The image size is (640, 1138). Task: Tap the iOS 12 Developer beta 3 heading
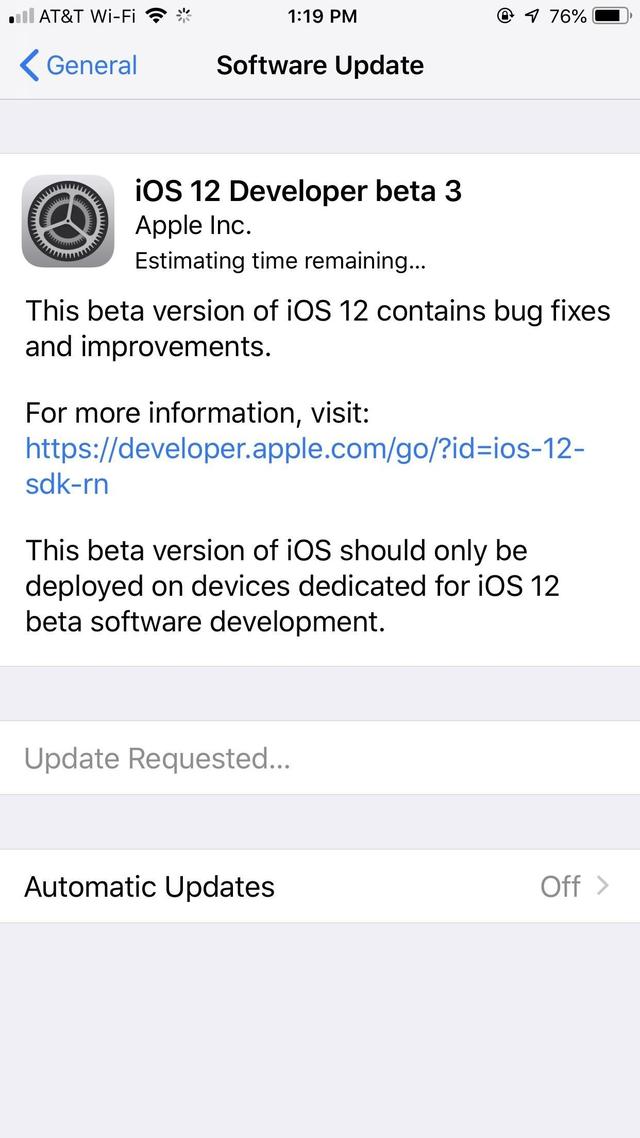(298, 191)
